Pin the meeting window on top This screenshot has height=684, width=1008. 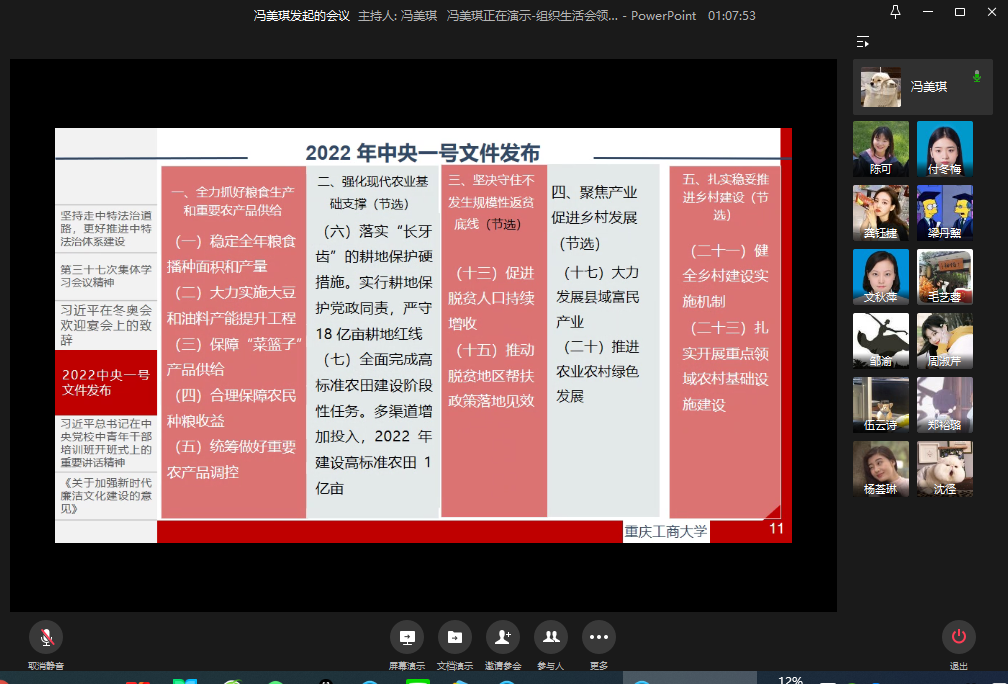tap(895, 12)
